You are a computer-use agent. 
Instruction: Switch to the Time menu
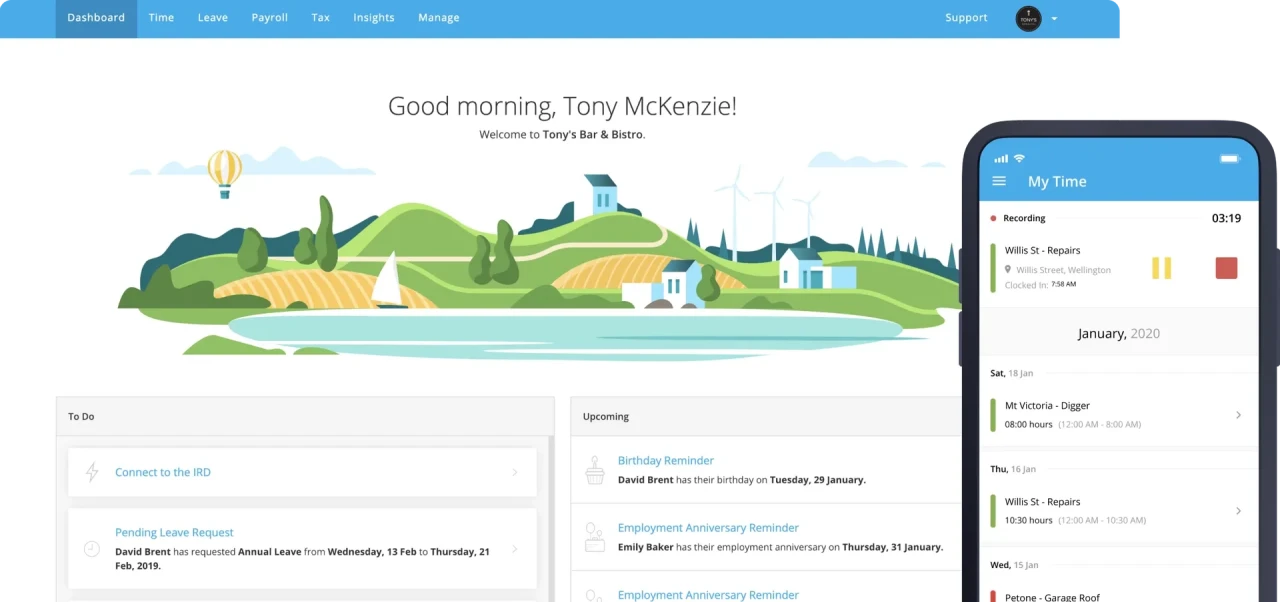tap(161, 18)
